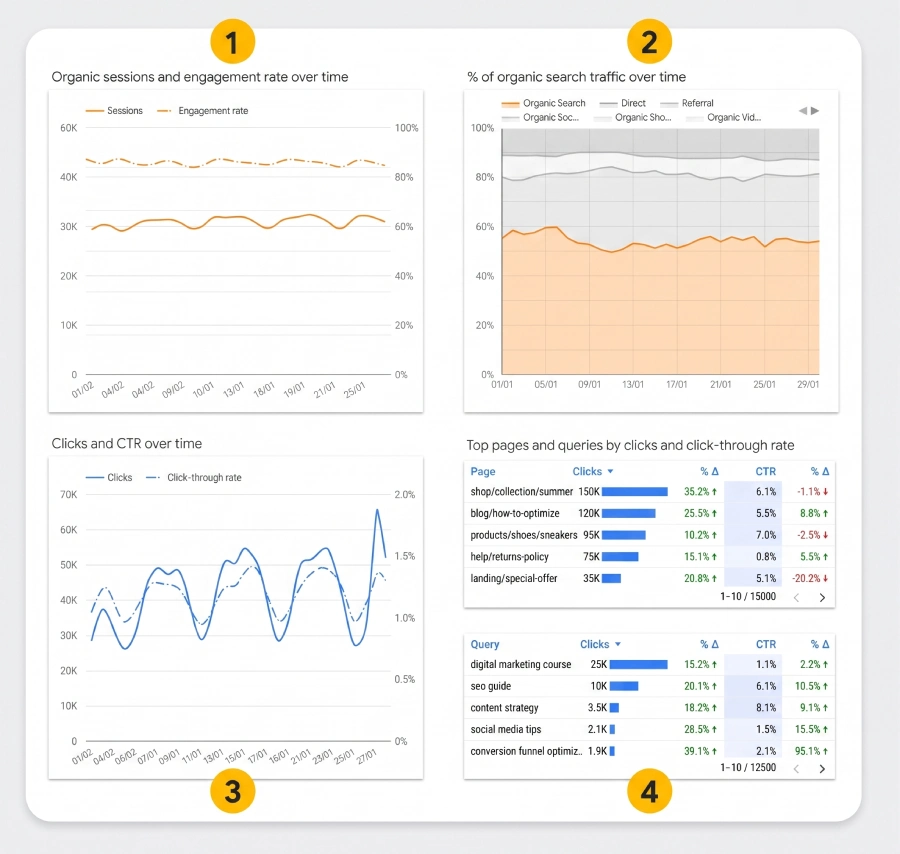
Task: Toggle Engagement rate legend series
Action: [x=203, y=111]
